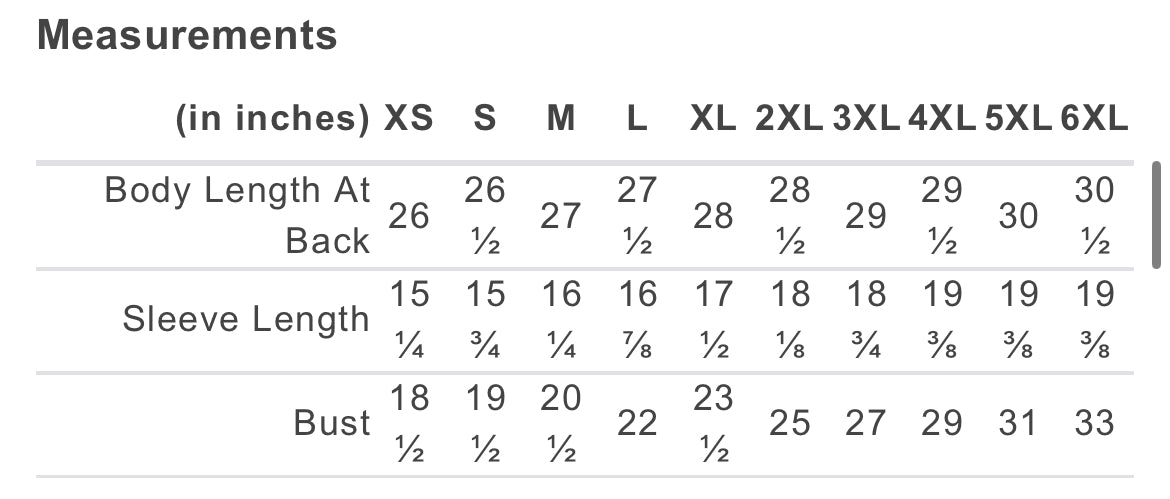This screenshot has height=499, width=1170.
Task: Click the Bust row label
Action: click(332, 423)
